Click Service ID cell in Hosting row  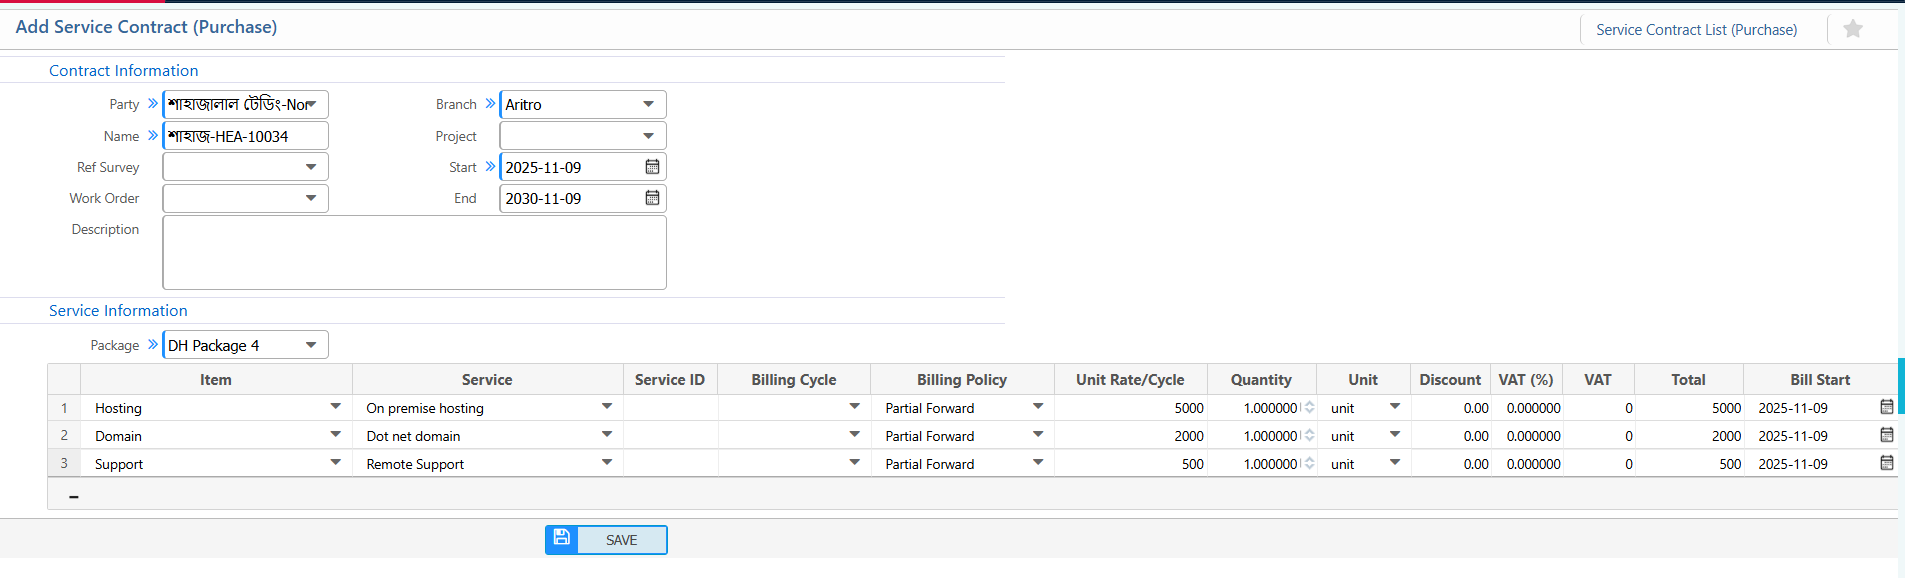670,408
